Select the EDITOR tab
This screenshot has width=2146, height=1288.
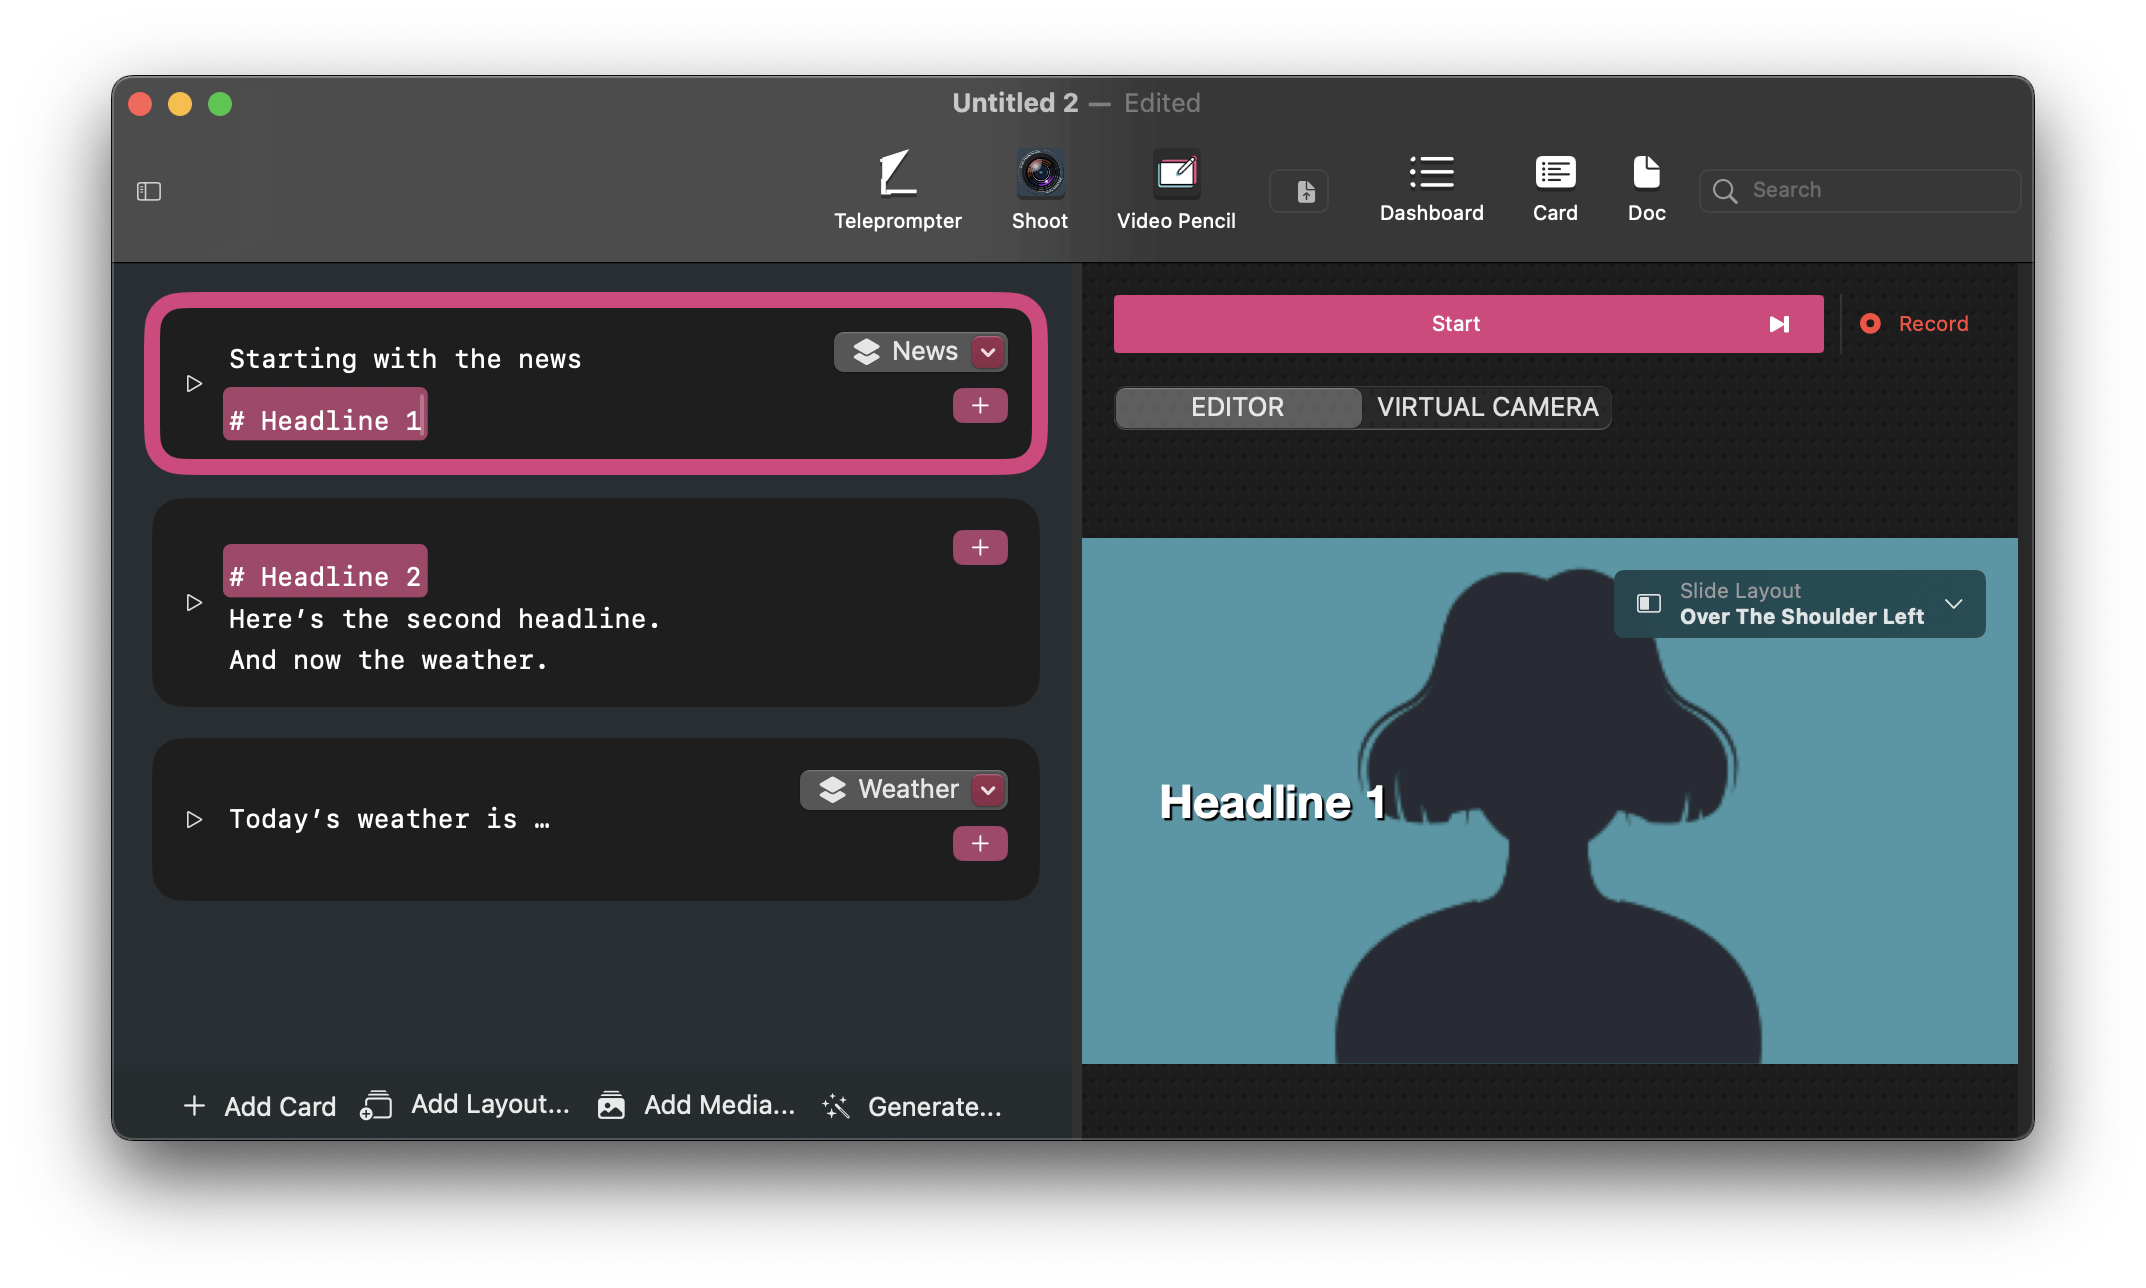tap(1237, 407)
